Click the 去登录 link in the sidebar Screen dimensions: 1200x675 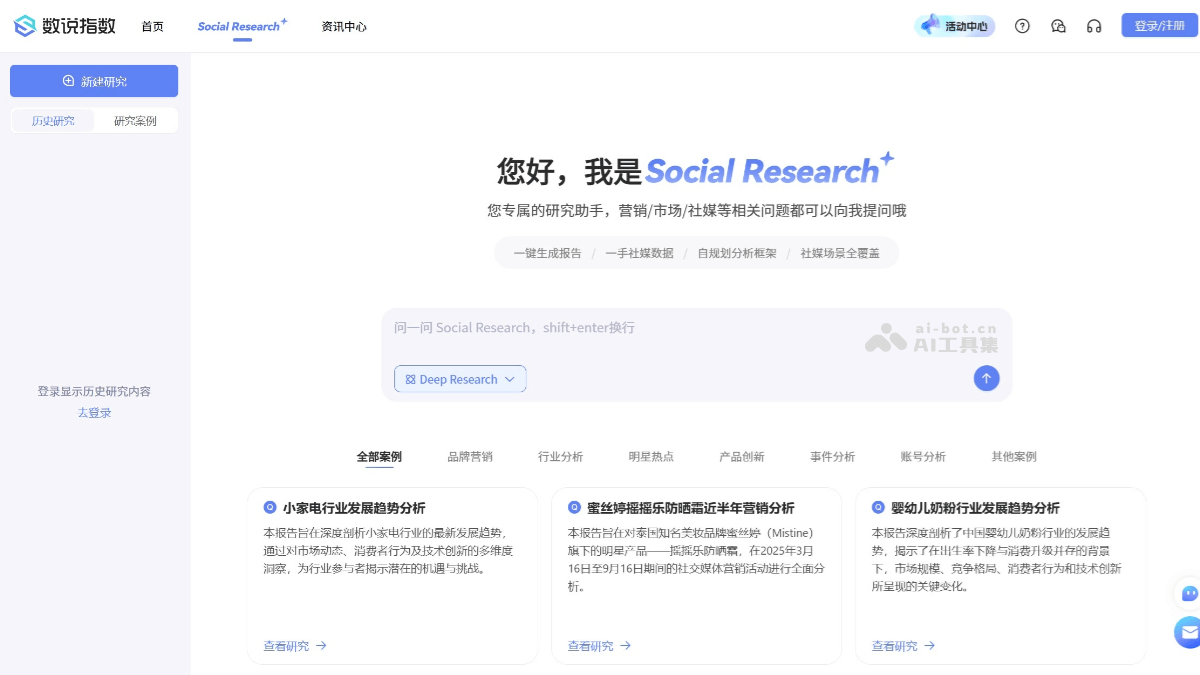click(x=94, y=413)
